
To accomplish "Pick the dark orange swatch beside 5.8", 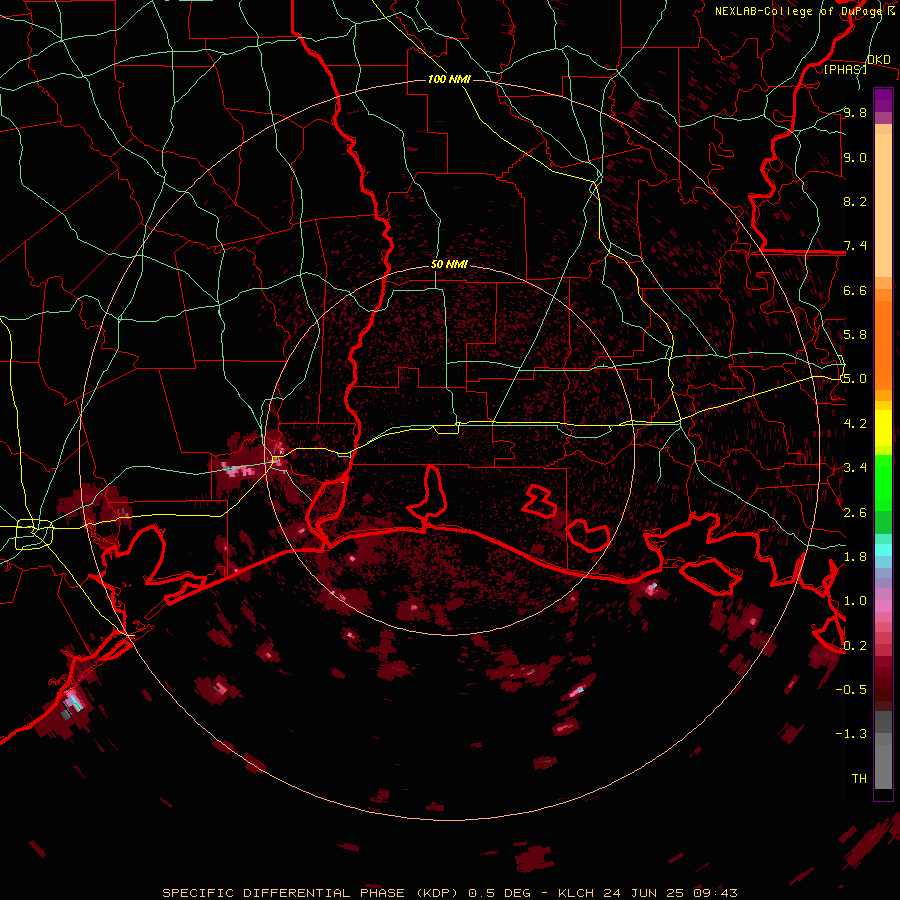I will click(883, 344).
